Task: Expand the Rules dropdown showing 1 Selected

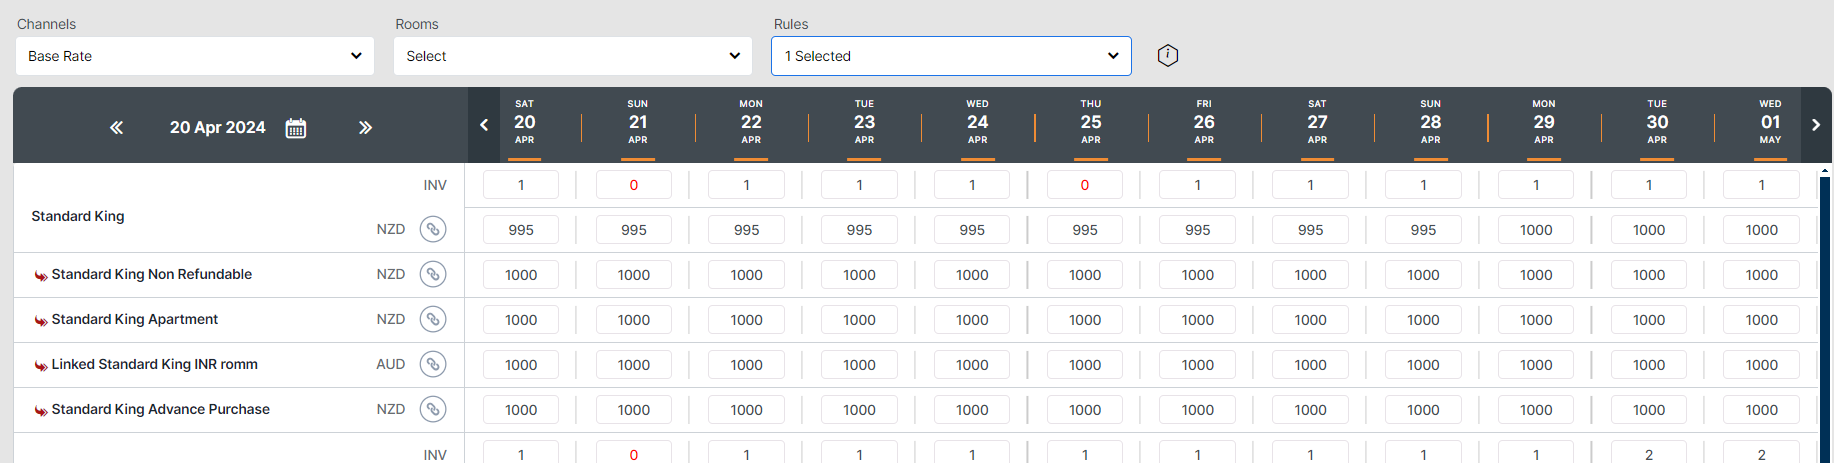Action: click(x=951, y=56)
